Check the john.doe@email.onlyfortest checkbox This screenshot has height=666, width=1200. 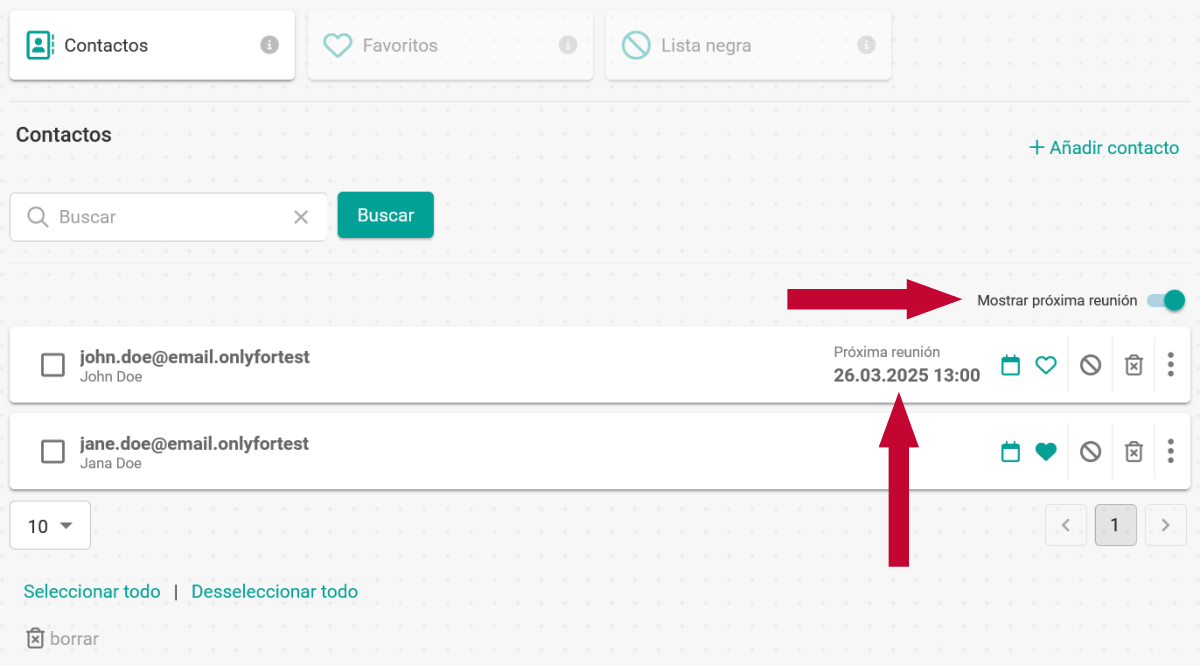pyautogui.click(x=53, y=365)
